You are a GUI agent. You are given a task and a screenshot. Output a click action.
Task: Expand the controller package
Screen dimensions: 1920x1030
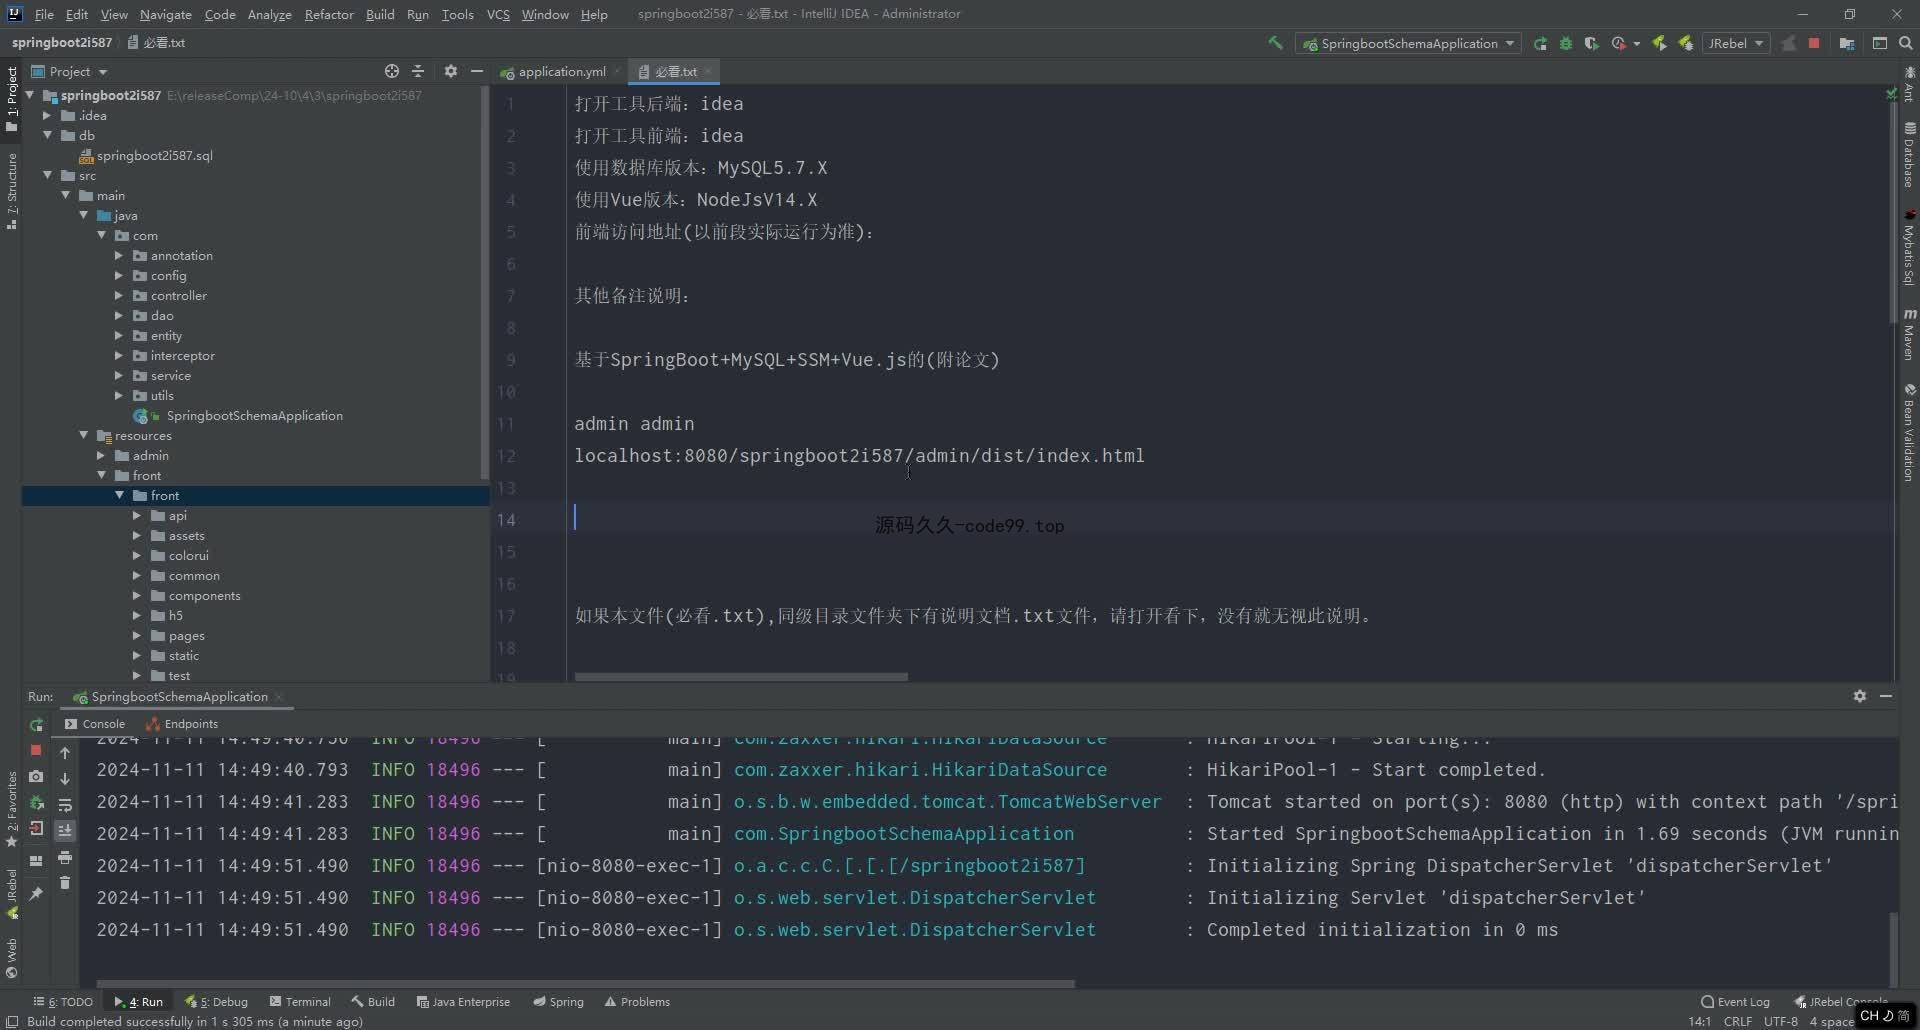tap(119, 295)
